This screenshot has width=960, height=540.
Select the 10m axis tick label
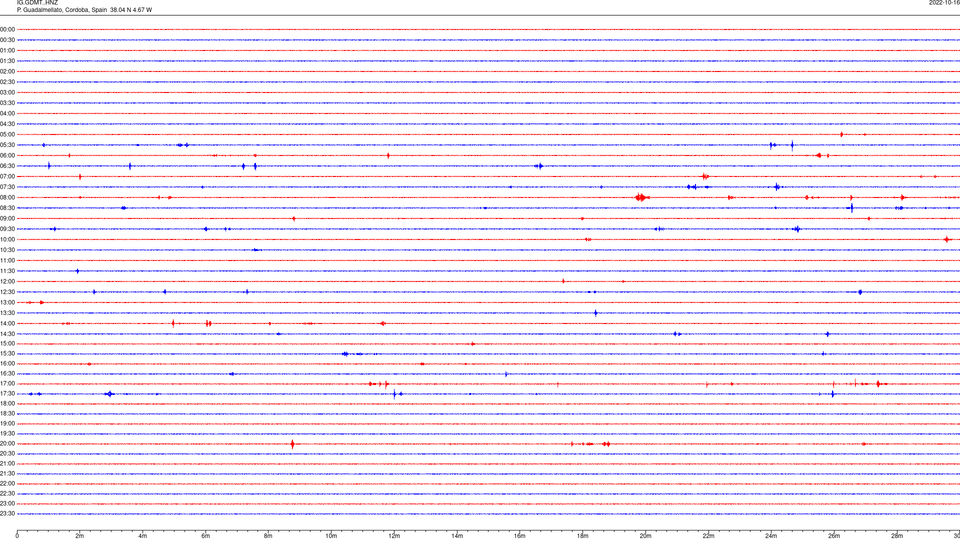(331, 536)
